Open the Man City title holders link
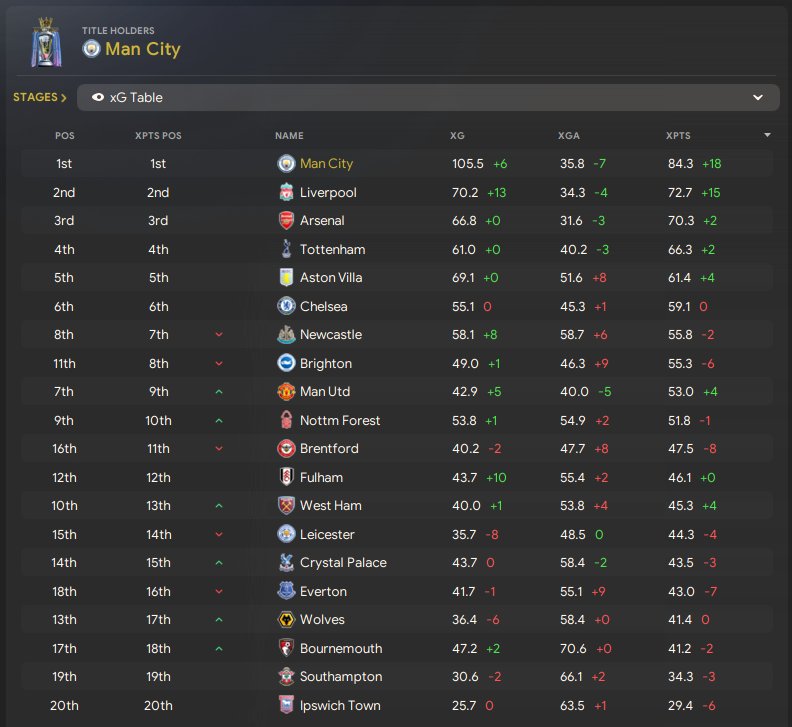Viewport: 792px width, 727px height. [x=144, y=48]
